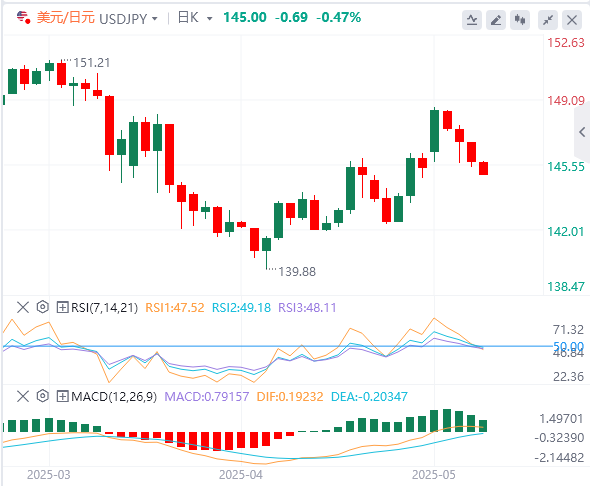The image size is (590, 486).
Task: Expand the right side panel chevron
Action: [582, 132]
